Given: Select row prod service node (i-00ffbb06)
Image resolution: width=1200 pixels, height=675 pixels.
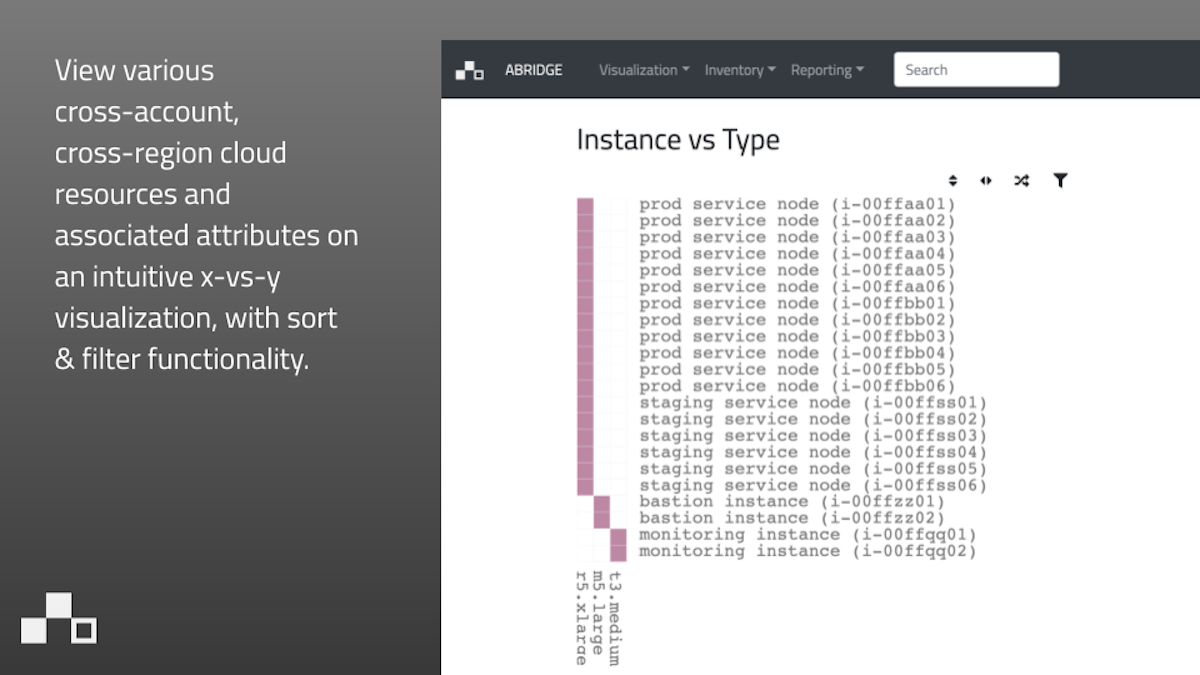Looking at the screenshot, I should coord(797,386).
